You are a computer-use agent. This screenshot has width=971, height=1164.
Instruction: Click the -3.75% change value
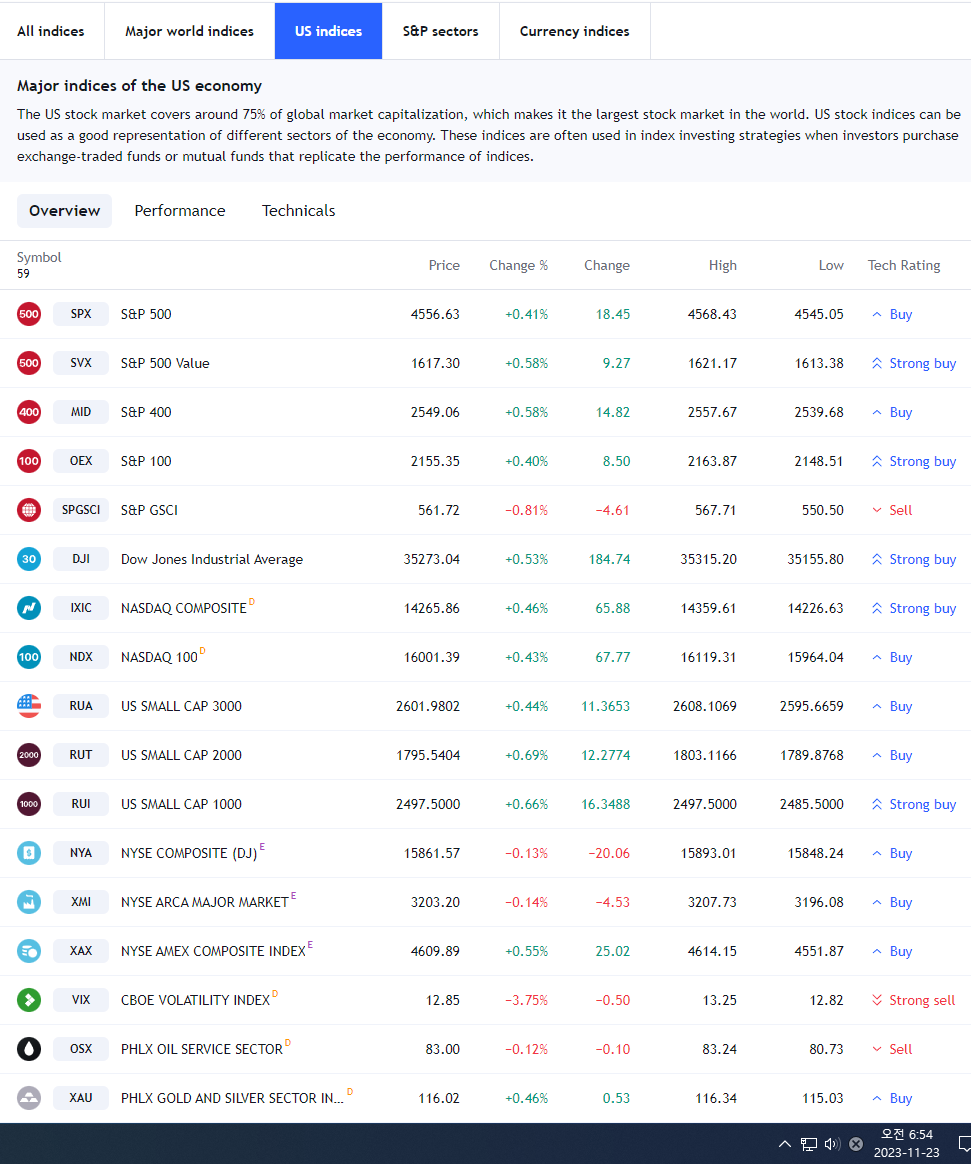tap(526, 1000)
